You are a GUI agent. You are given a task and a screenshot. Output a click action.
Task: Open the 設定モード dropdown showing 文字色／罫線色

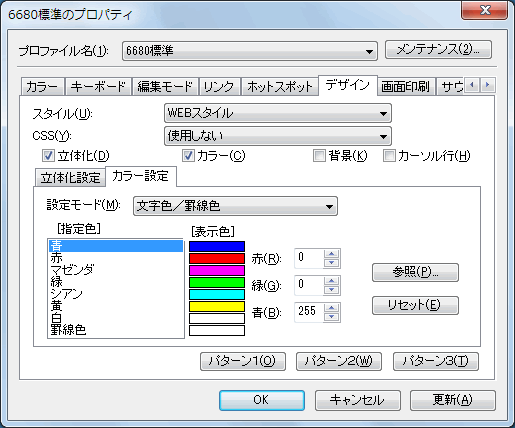[x=235, y=206]
